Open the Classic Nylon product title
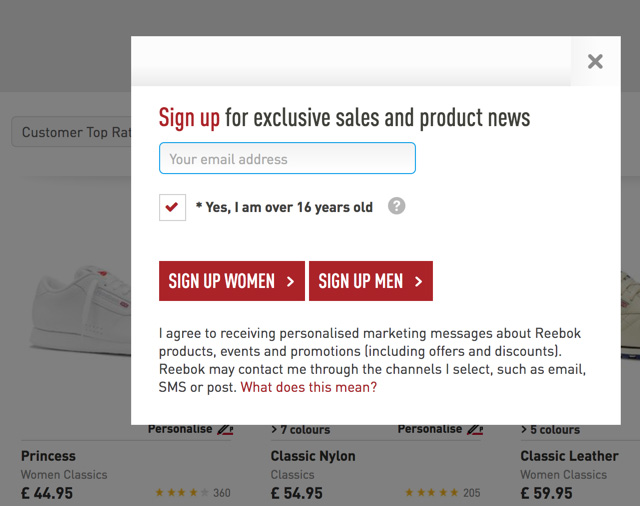640x506 pixels. pos(313,456)
